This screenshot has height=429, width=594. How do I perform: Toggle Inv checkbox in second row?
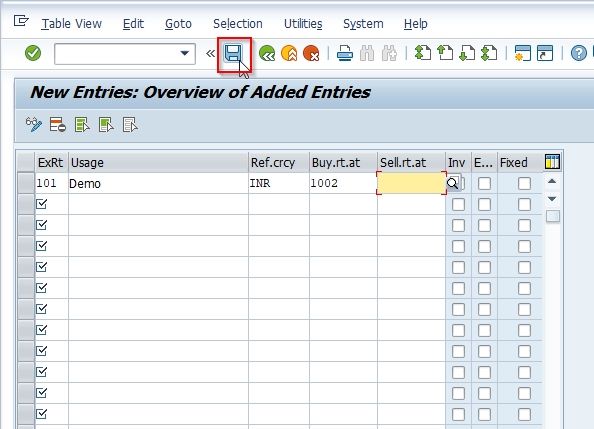458,205
